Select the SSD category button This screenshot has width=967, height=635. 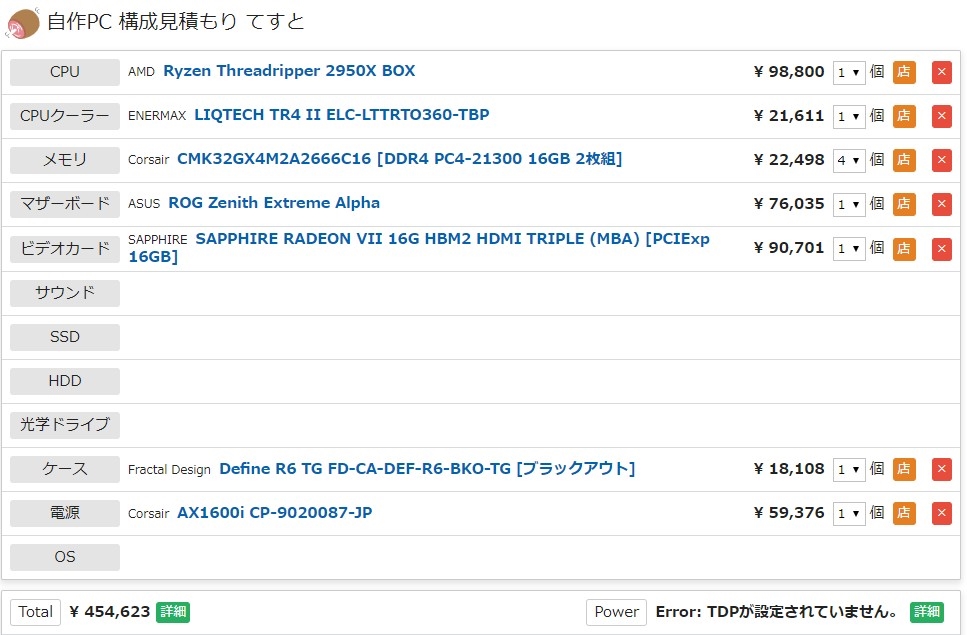tap(65, 337)
